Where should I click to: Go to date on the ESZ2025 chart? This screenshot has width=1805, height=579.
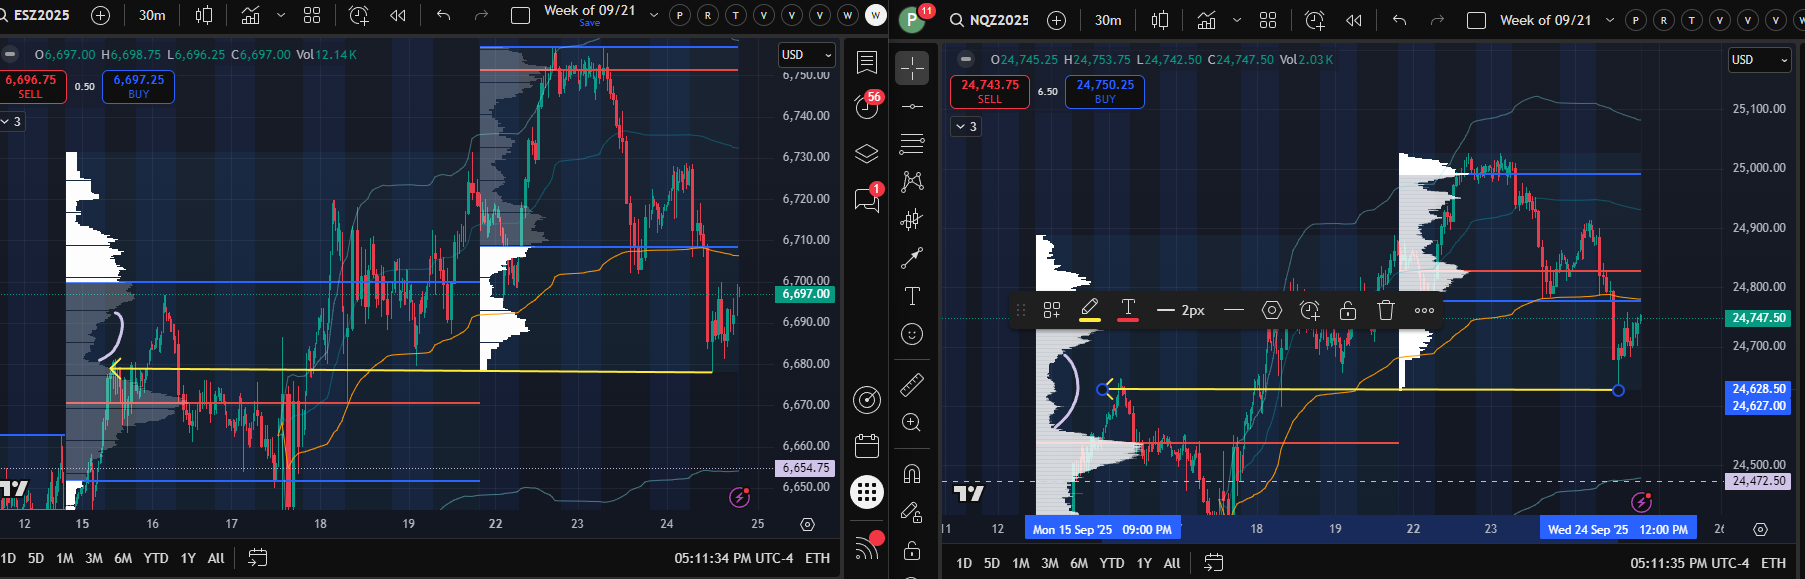(x=257, y=558)
